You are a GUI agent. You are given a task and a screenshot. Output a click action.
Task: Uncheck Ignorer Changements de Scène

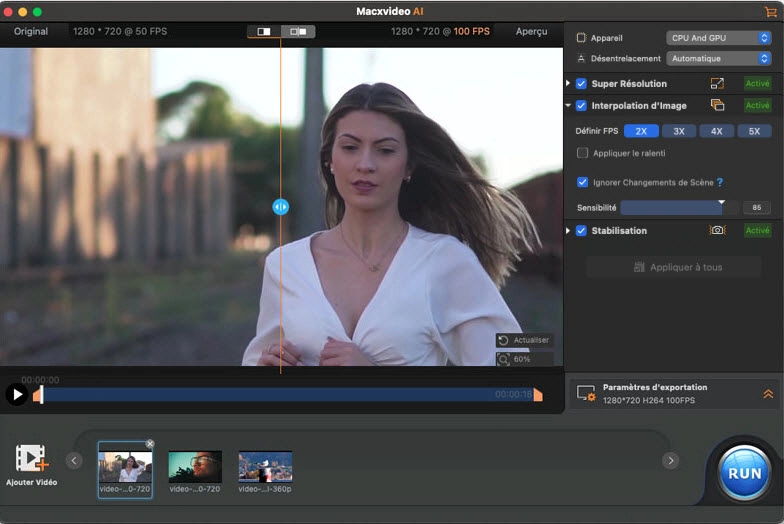pyautogui.click(x=582, y=182)
